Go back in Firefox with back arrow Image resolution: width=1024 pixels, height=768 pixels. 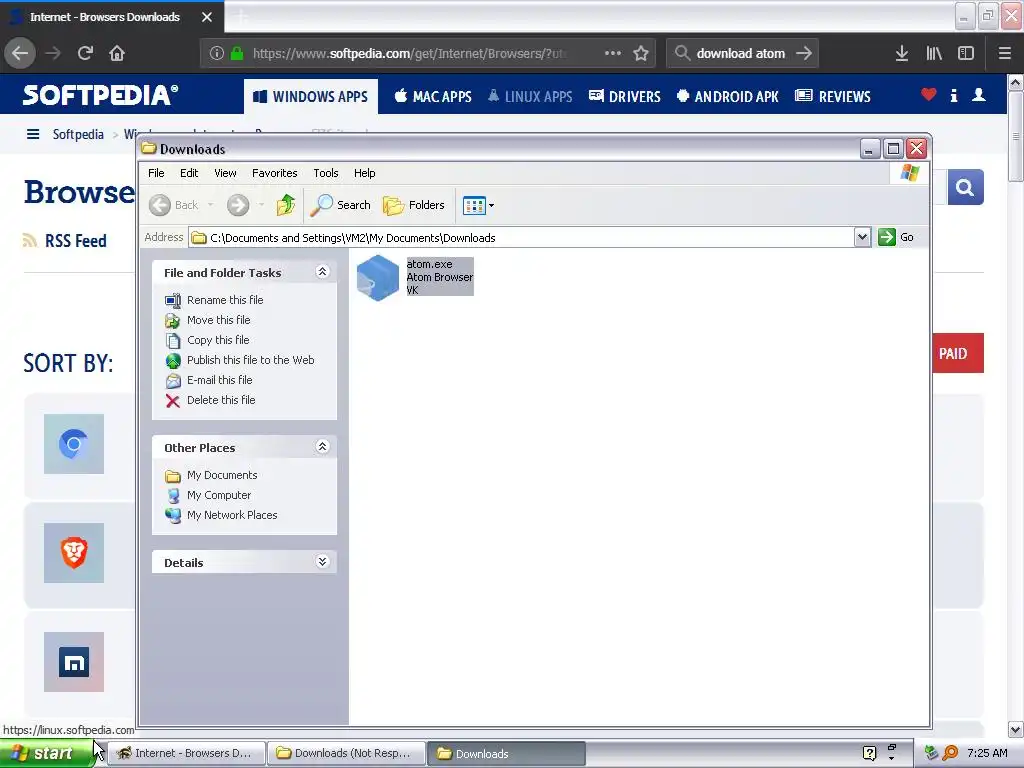point(20,54)
